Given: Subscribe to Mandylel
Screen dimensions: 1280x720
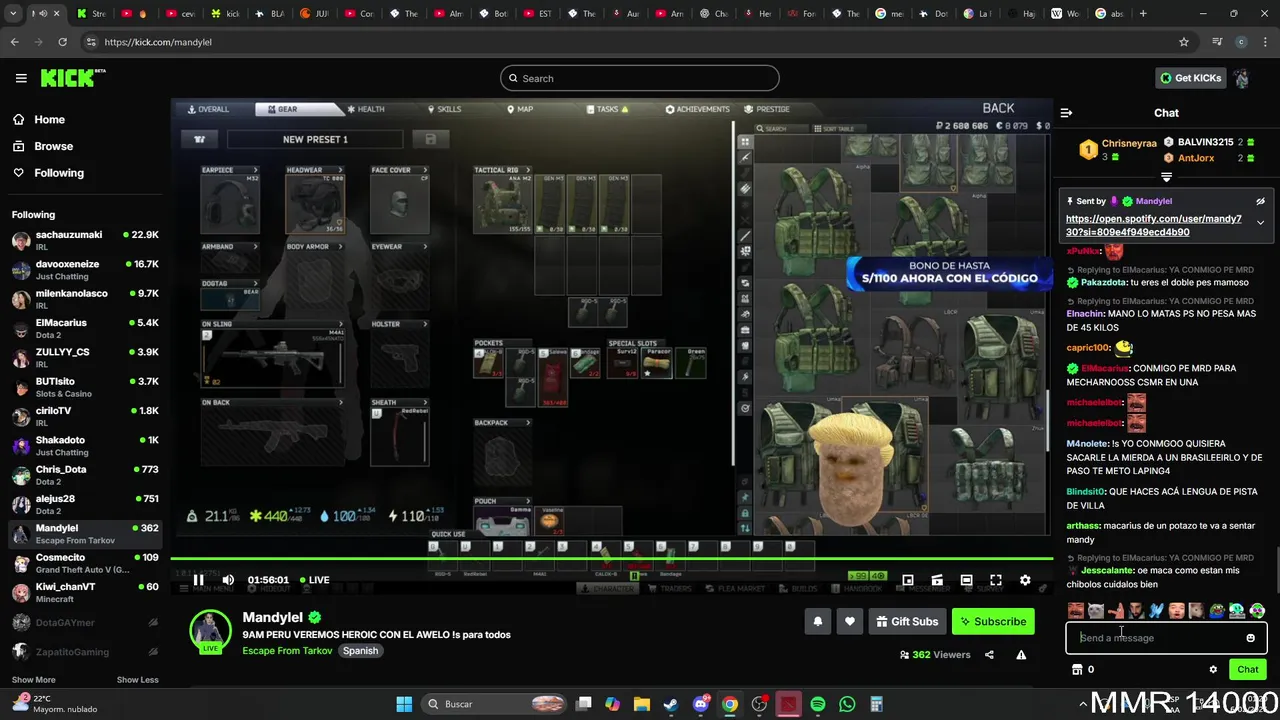Looking at the screenshot, I should click(x=993, y=621).
